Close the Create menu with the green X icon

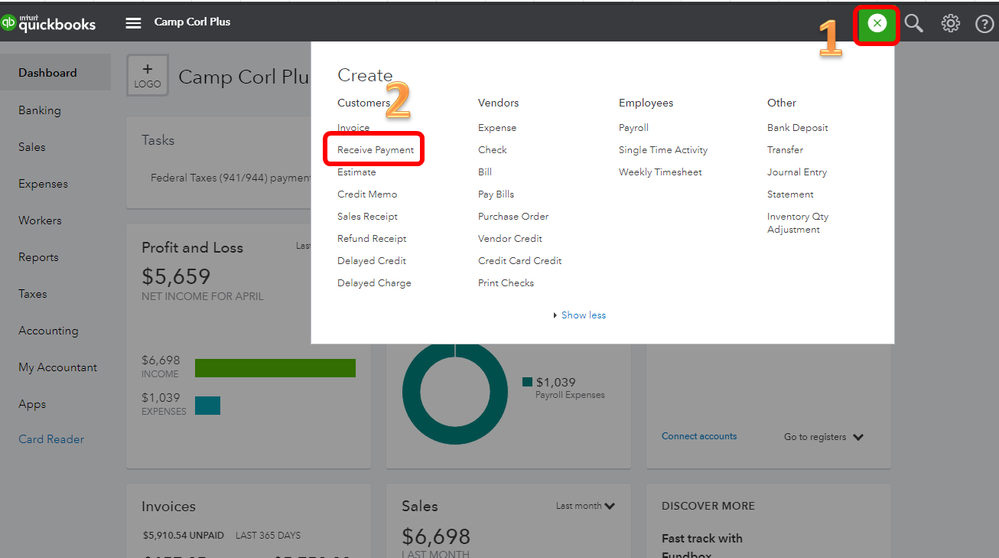[x=877, y=23]
